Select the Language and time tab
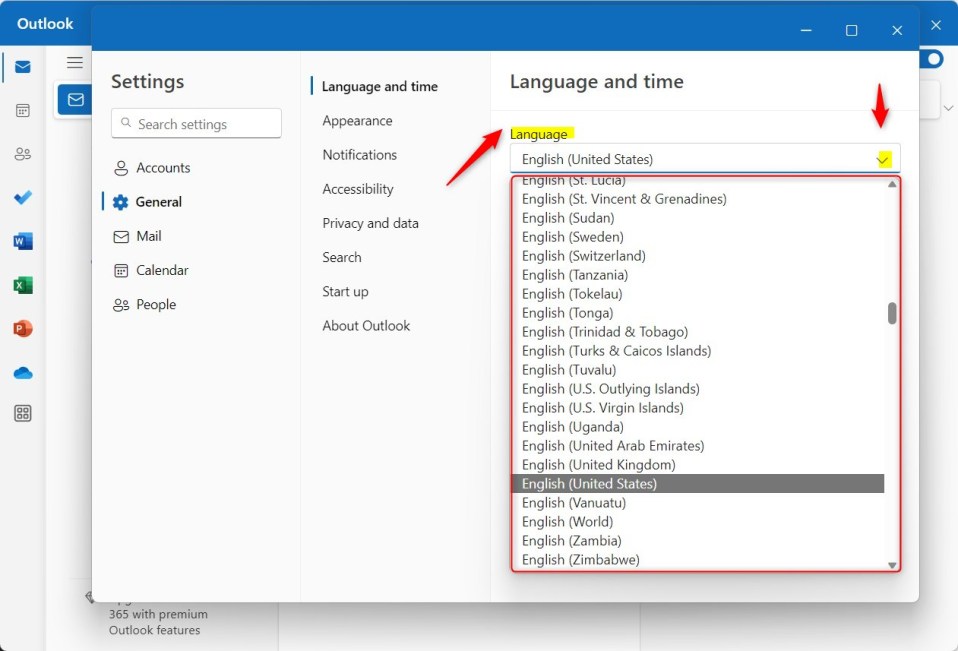This screenshot has height=651, width=958. [x=379, y=87]
